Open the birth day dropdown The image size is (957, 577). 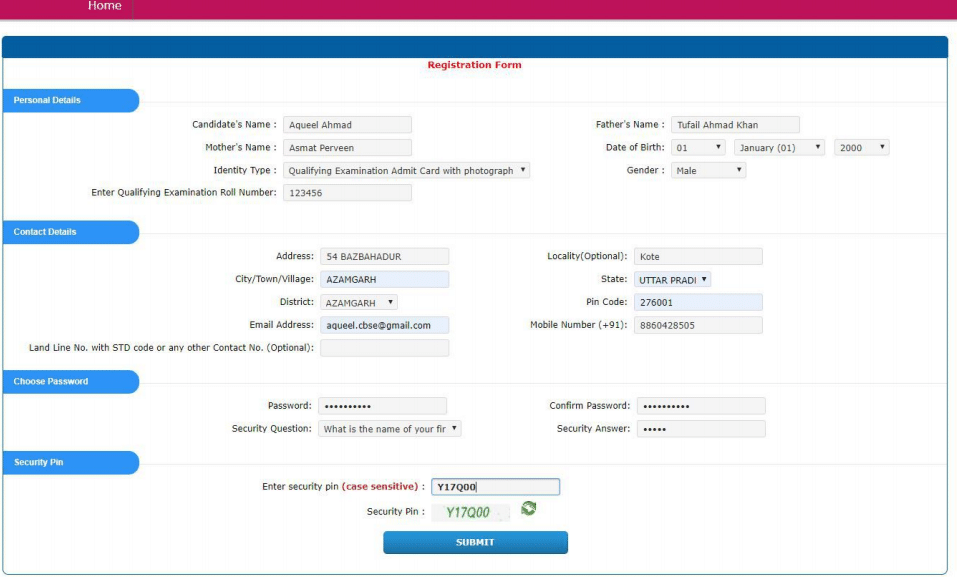pos(698,148)
